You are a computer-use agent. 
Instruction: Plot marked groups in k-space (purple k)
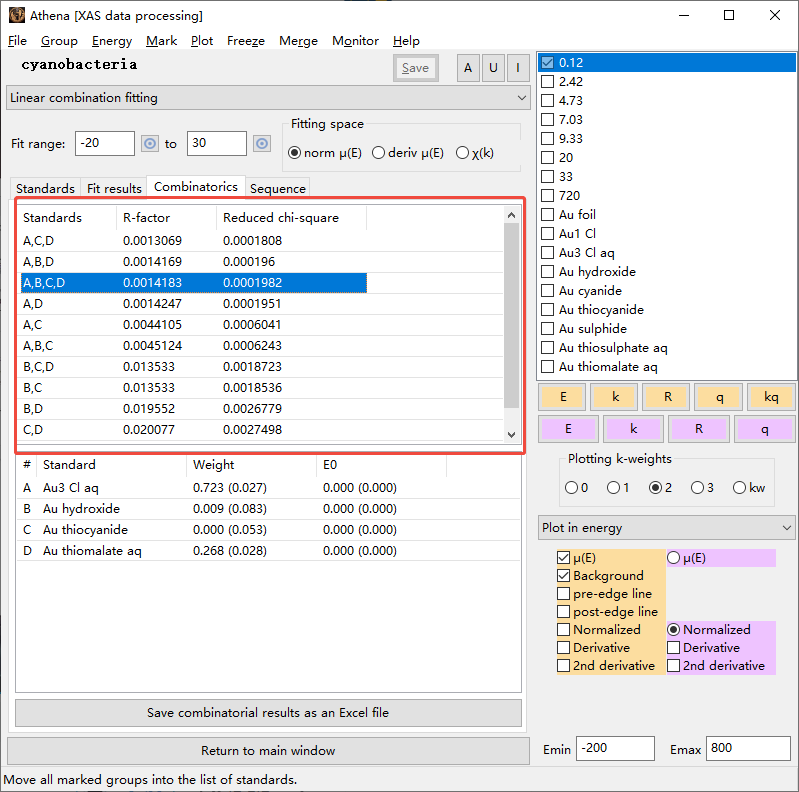633,429
